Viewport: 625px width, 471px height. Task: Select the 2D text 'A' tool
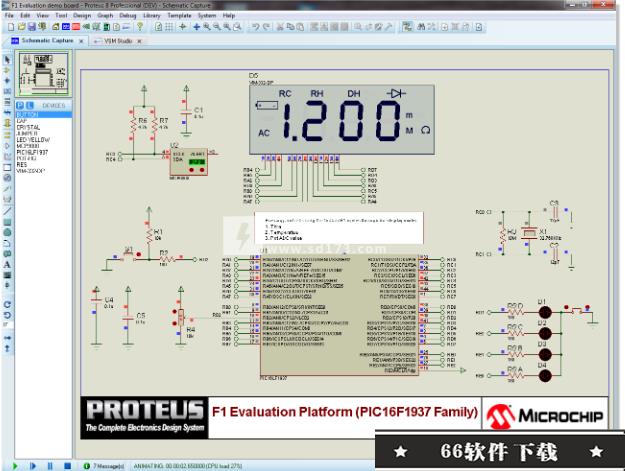tap(7, 265)
